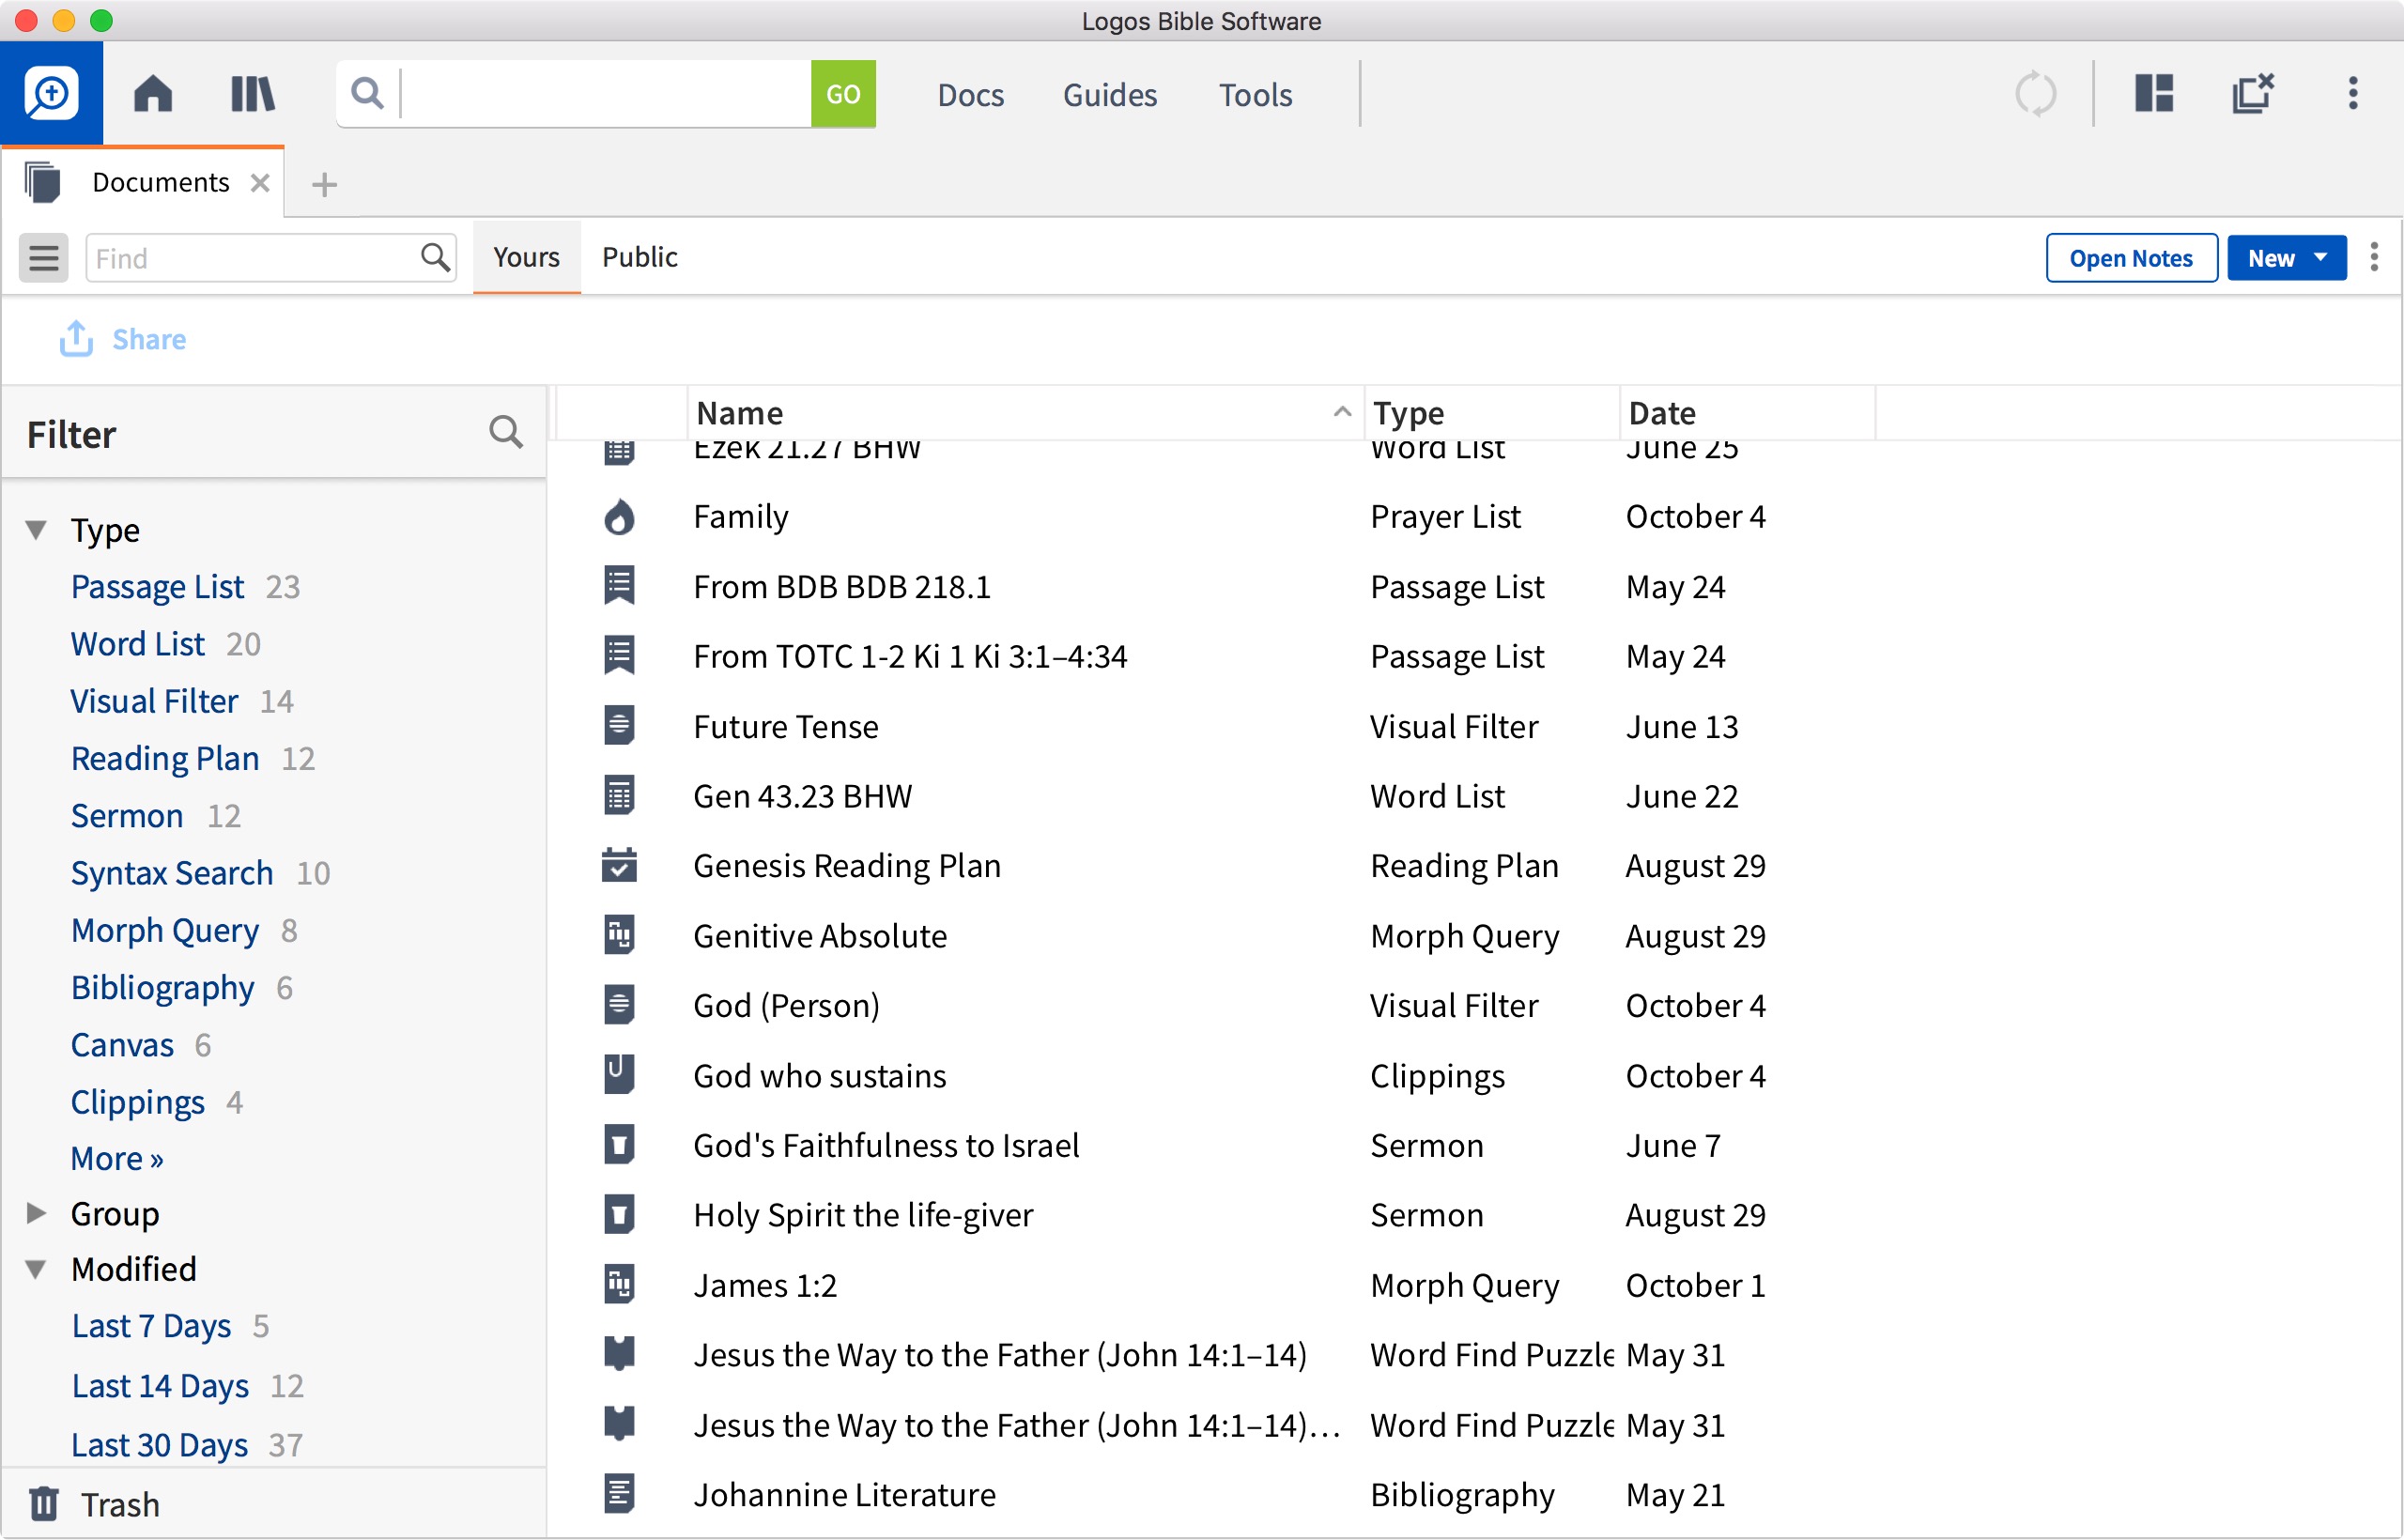Viewport: 2404px width, 1540px height.
Task: Filter documents modified in Last 30 Days
Action: 159,1444
